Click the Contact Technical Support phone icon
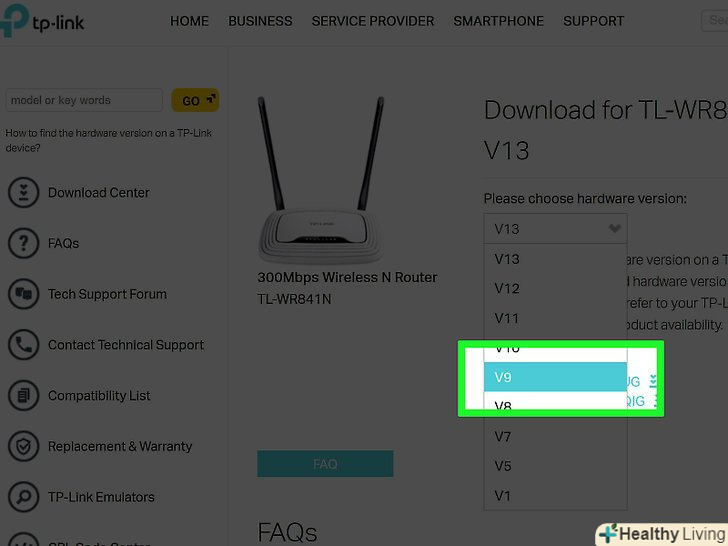 pyautogui.click(x=23, y=344)
